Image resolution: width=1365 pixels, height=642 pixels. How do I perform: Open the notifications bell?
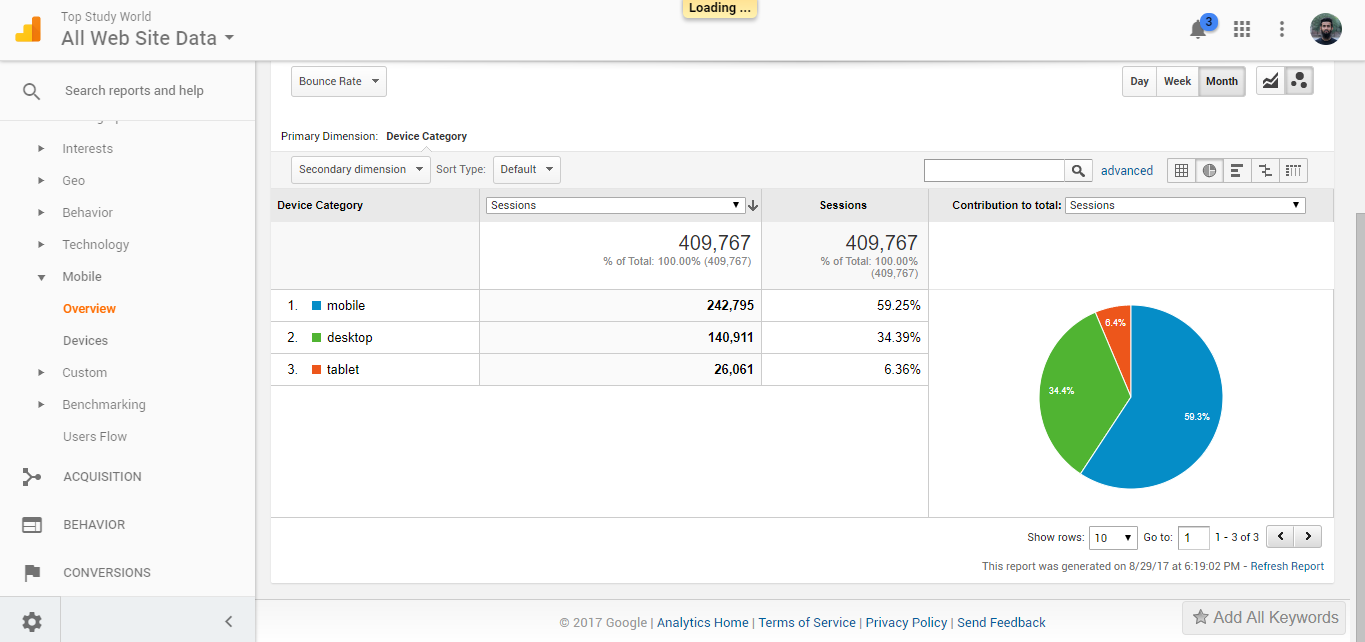pyautogui.click(x=1198, y=30)
